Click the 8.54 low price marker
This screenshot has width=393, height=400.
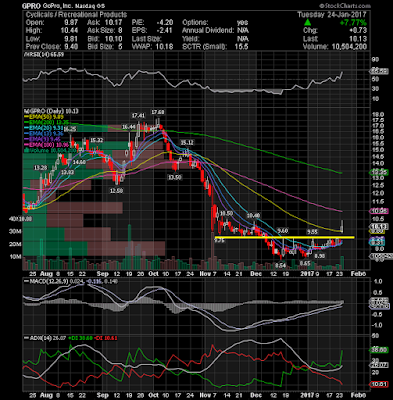pos(281,265)
